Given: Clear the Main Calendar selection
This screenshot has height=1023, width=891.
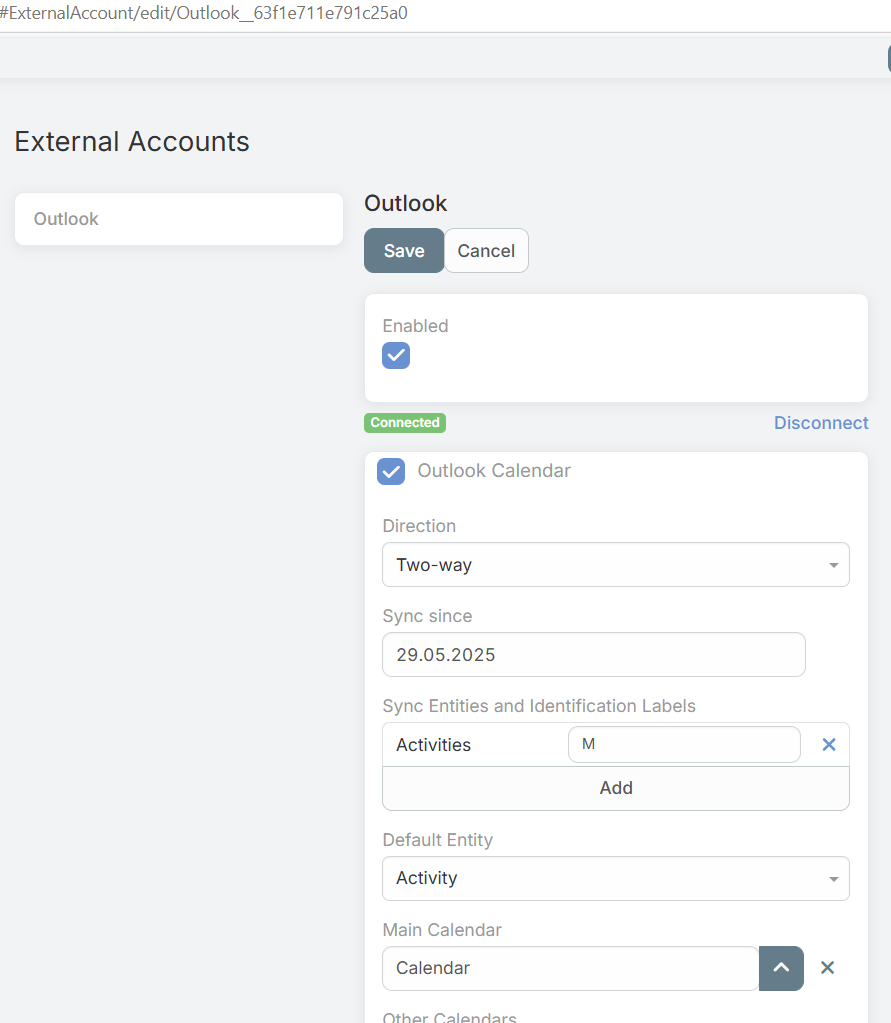Looking at the screenshot, I should [827, 968].
